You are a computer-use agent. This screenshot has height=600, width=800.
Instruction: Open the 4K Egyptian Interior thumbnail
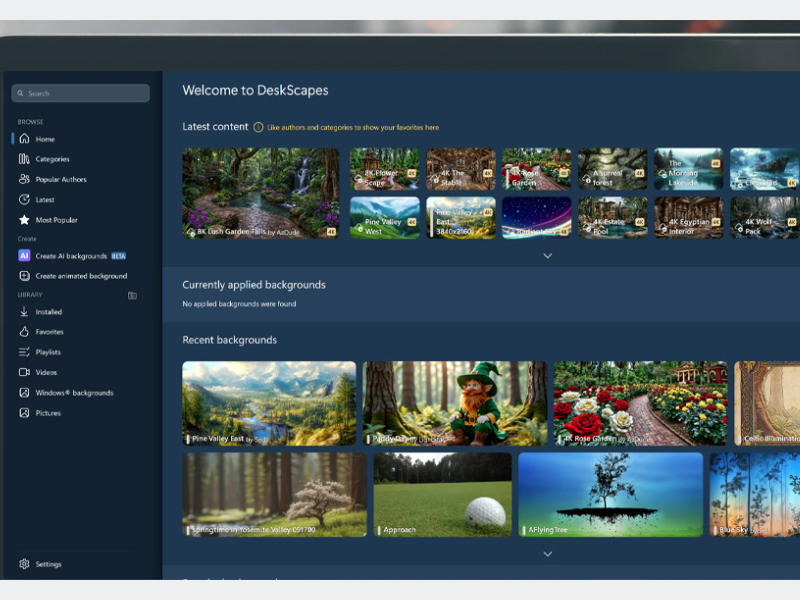pyautogui.click(x=689, y=218)
